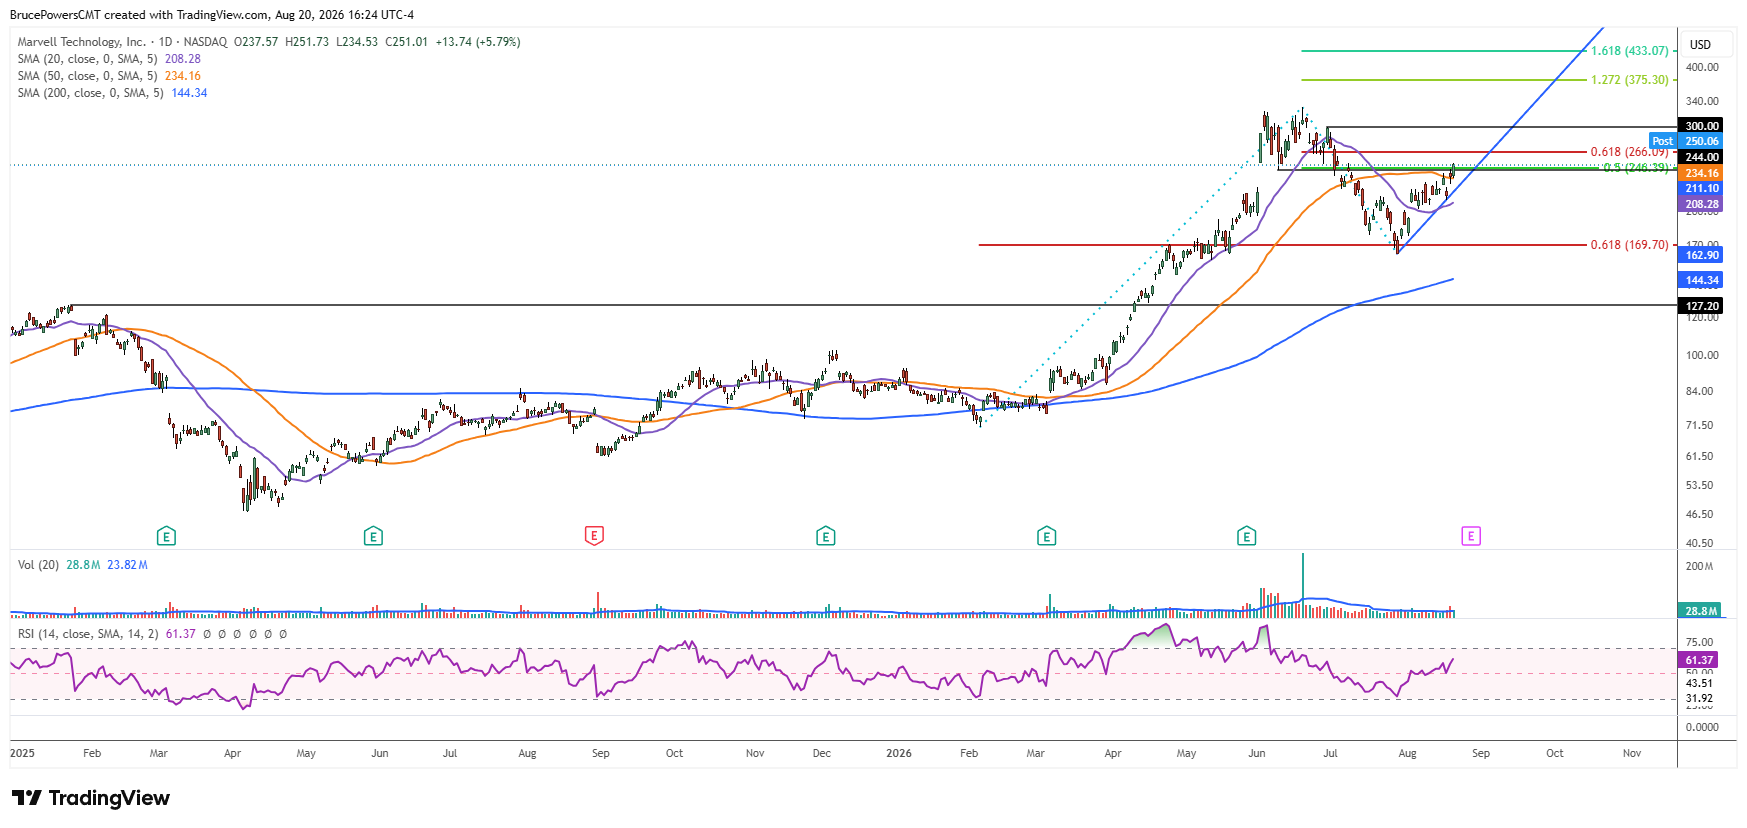Viewport: 1747px width, 828px height.
Task: Click the Nov label at the far right of time axis
Action: 1632,753
